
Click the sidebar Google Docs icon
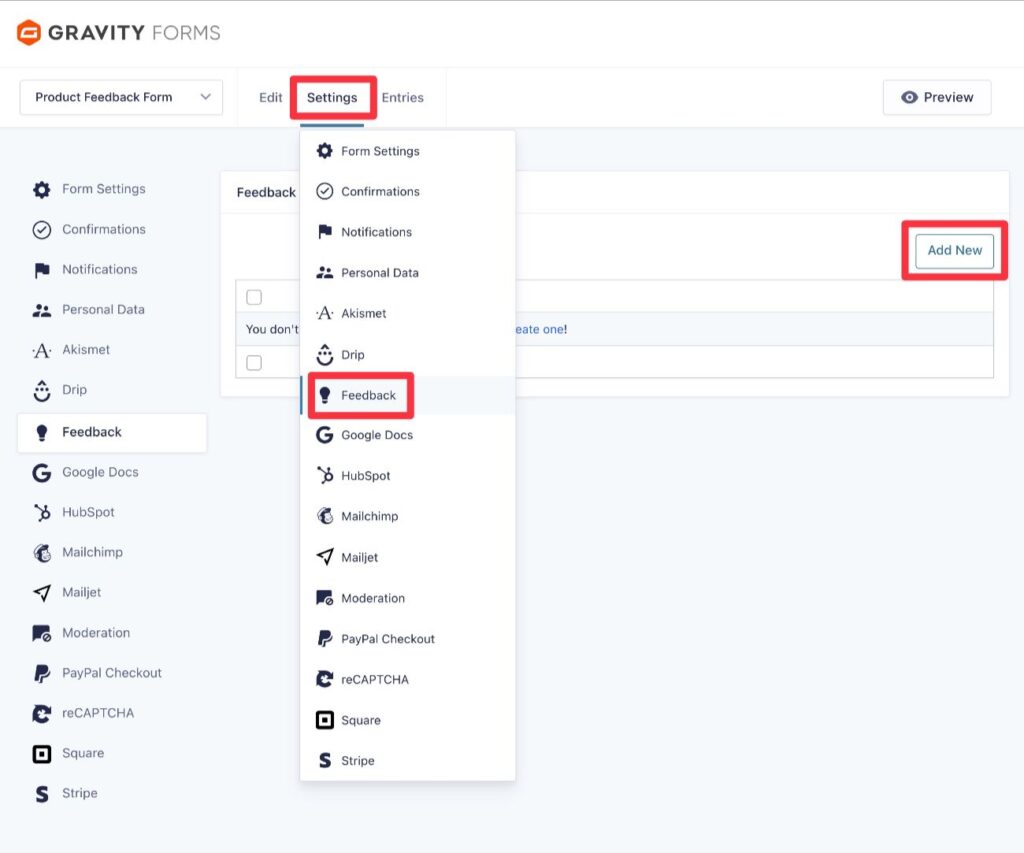click(42, 472)
